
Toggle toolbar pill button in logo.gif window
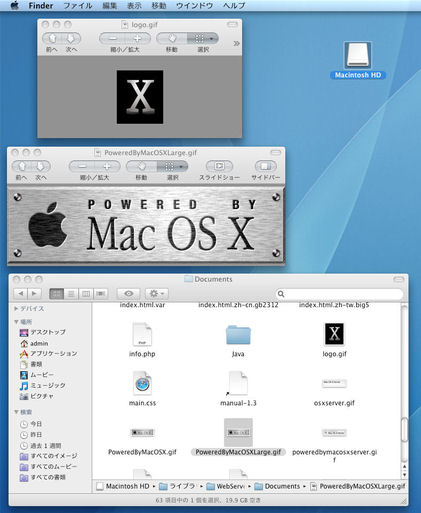tap(232, 24)
